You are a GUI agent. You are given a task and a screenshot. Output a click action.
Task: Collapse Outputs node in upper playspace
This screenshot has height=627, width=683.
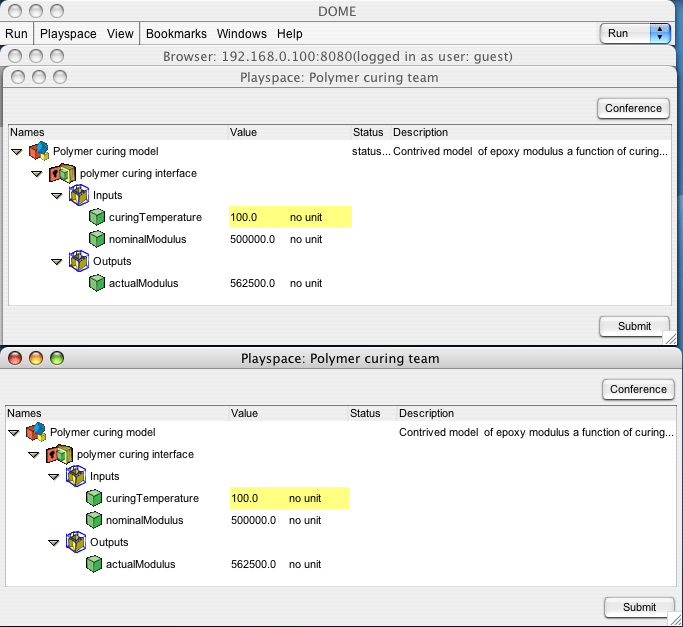point(57,261)
